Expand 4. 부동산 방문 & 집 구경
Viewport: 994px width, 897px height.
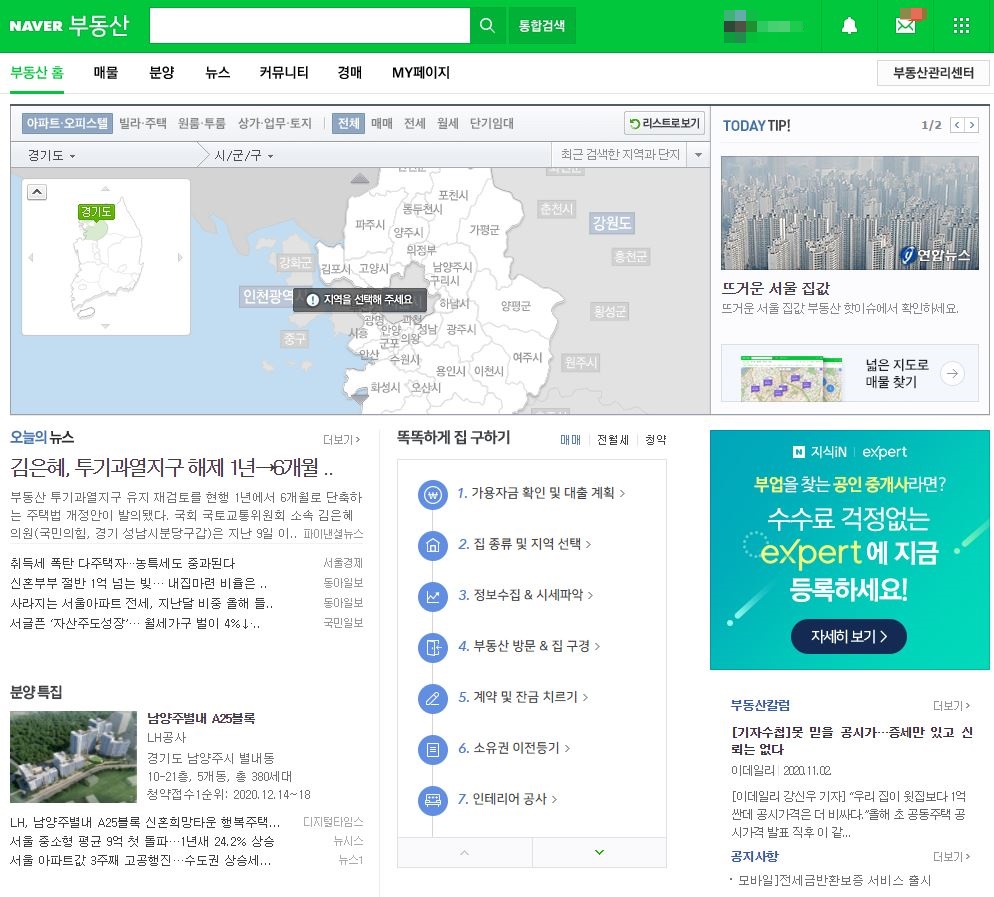[x=529, y=646]
